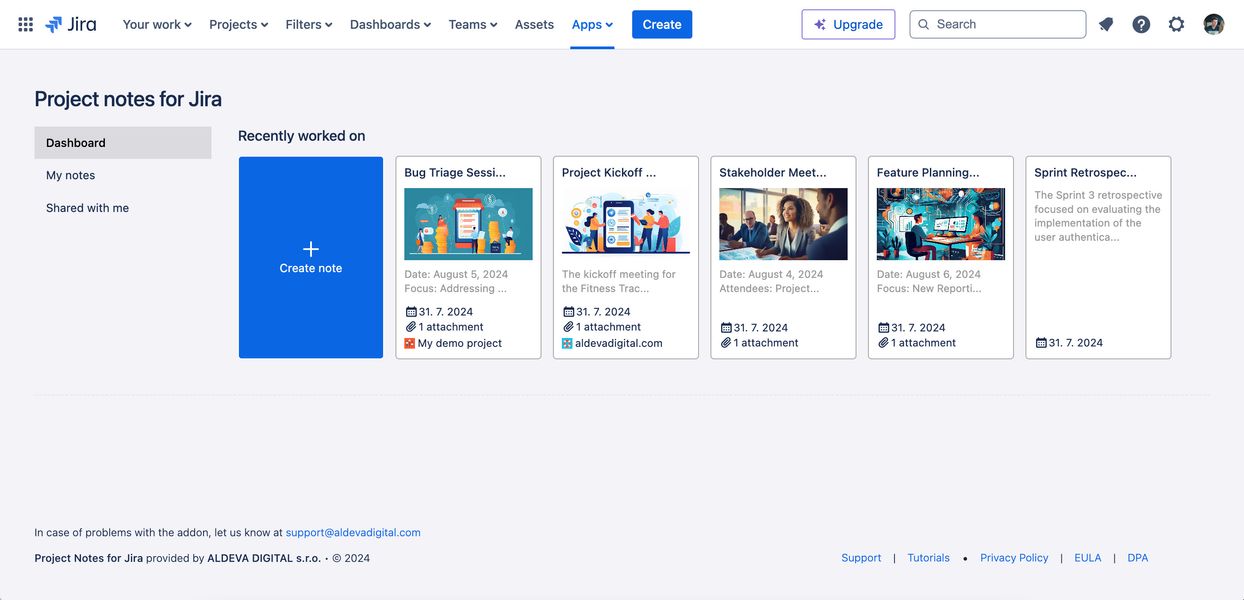Open the Tutorials footer link
The image size is (1244, 600).
pyautogui.click(x=929, y=558)
